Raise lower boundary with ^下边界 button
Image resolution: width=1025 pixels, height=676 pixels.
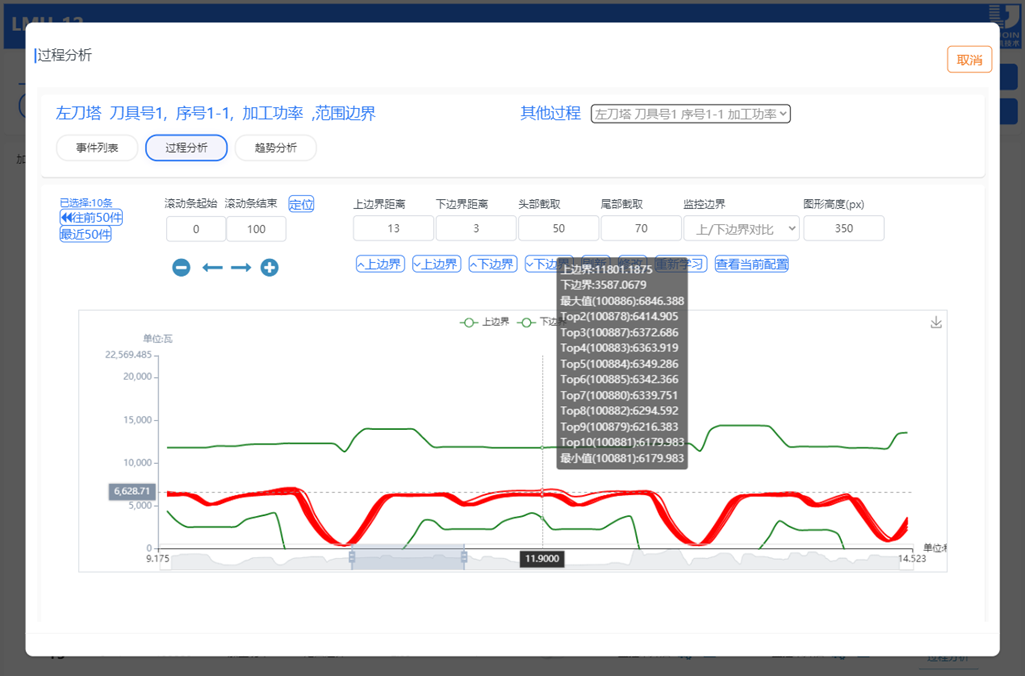[x=494, y=264]
